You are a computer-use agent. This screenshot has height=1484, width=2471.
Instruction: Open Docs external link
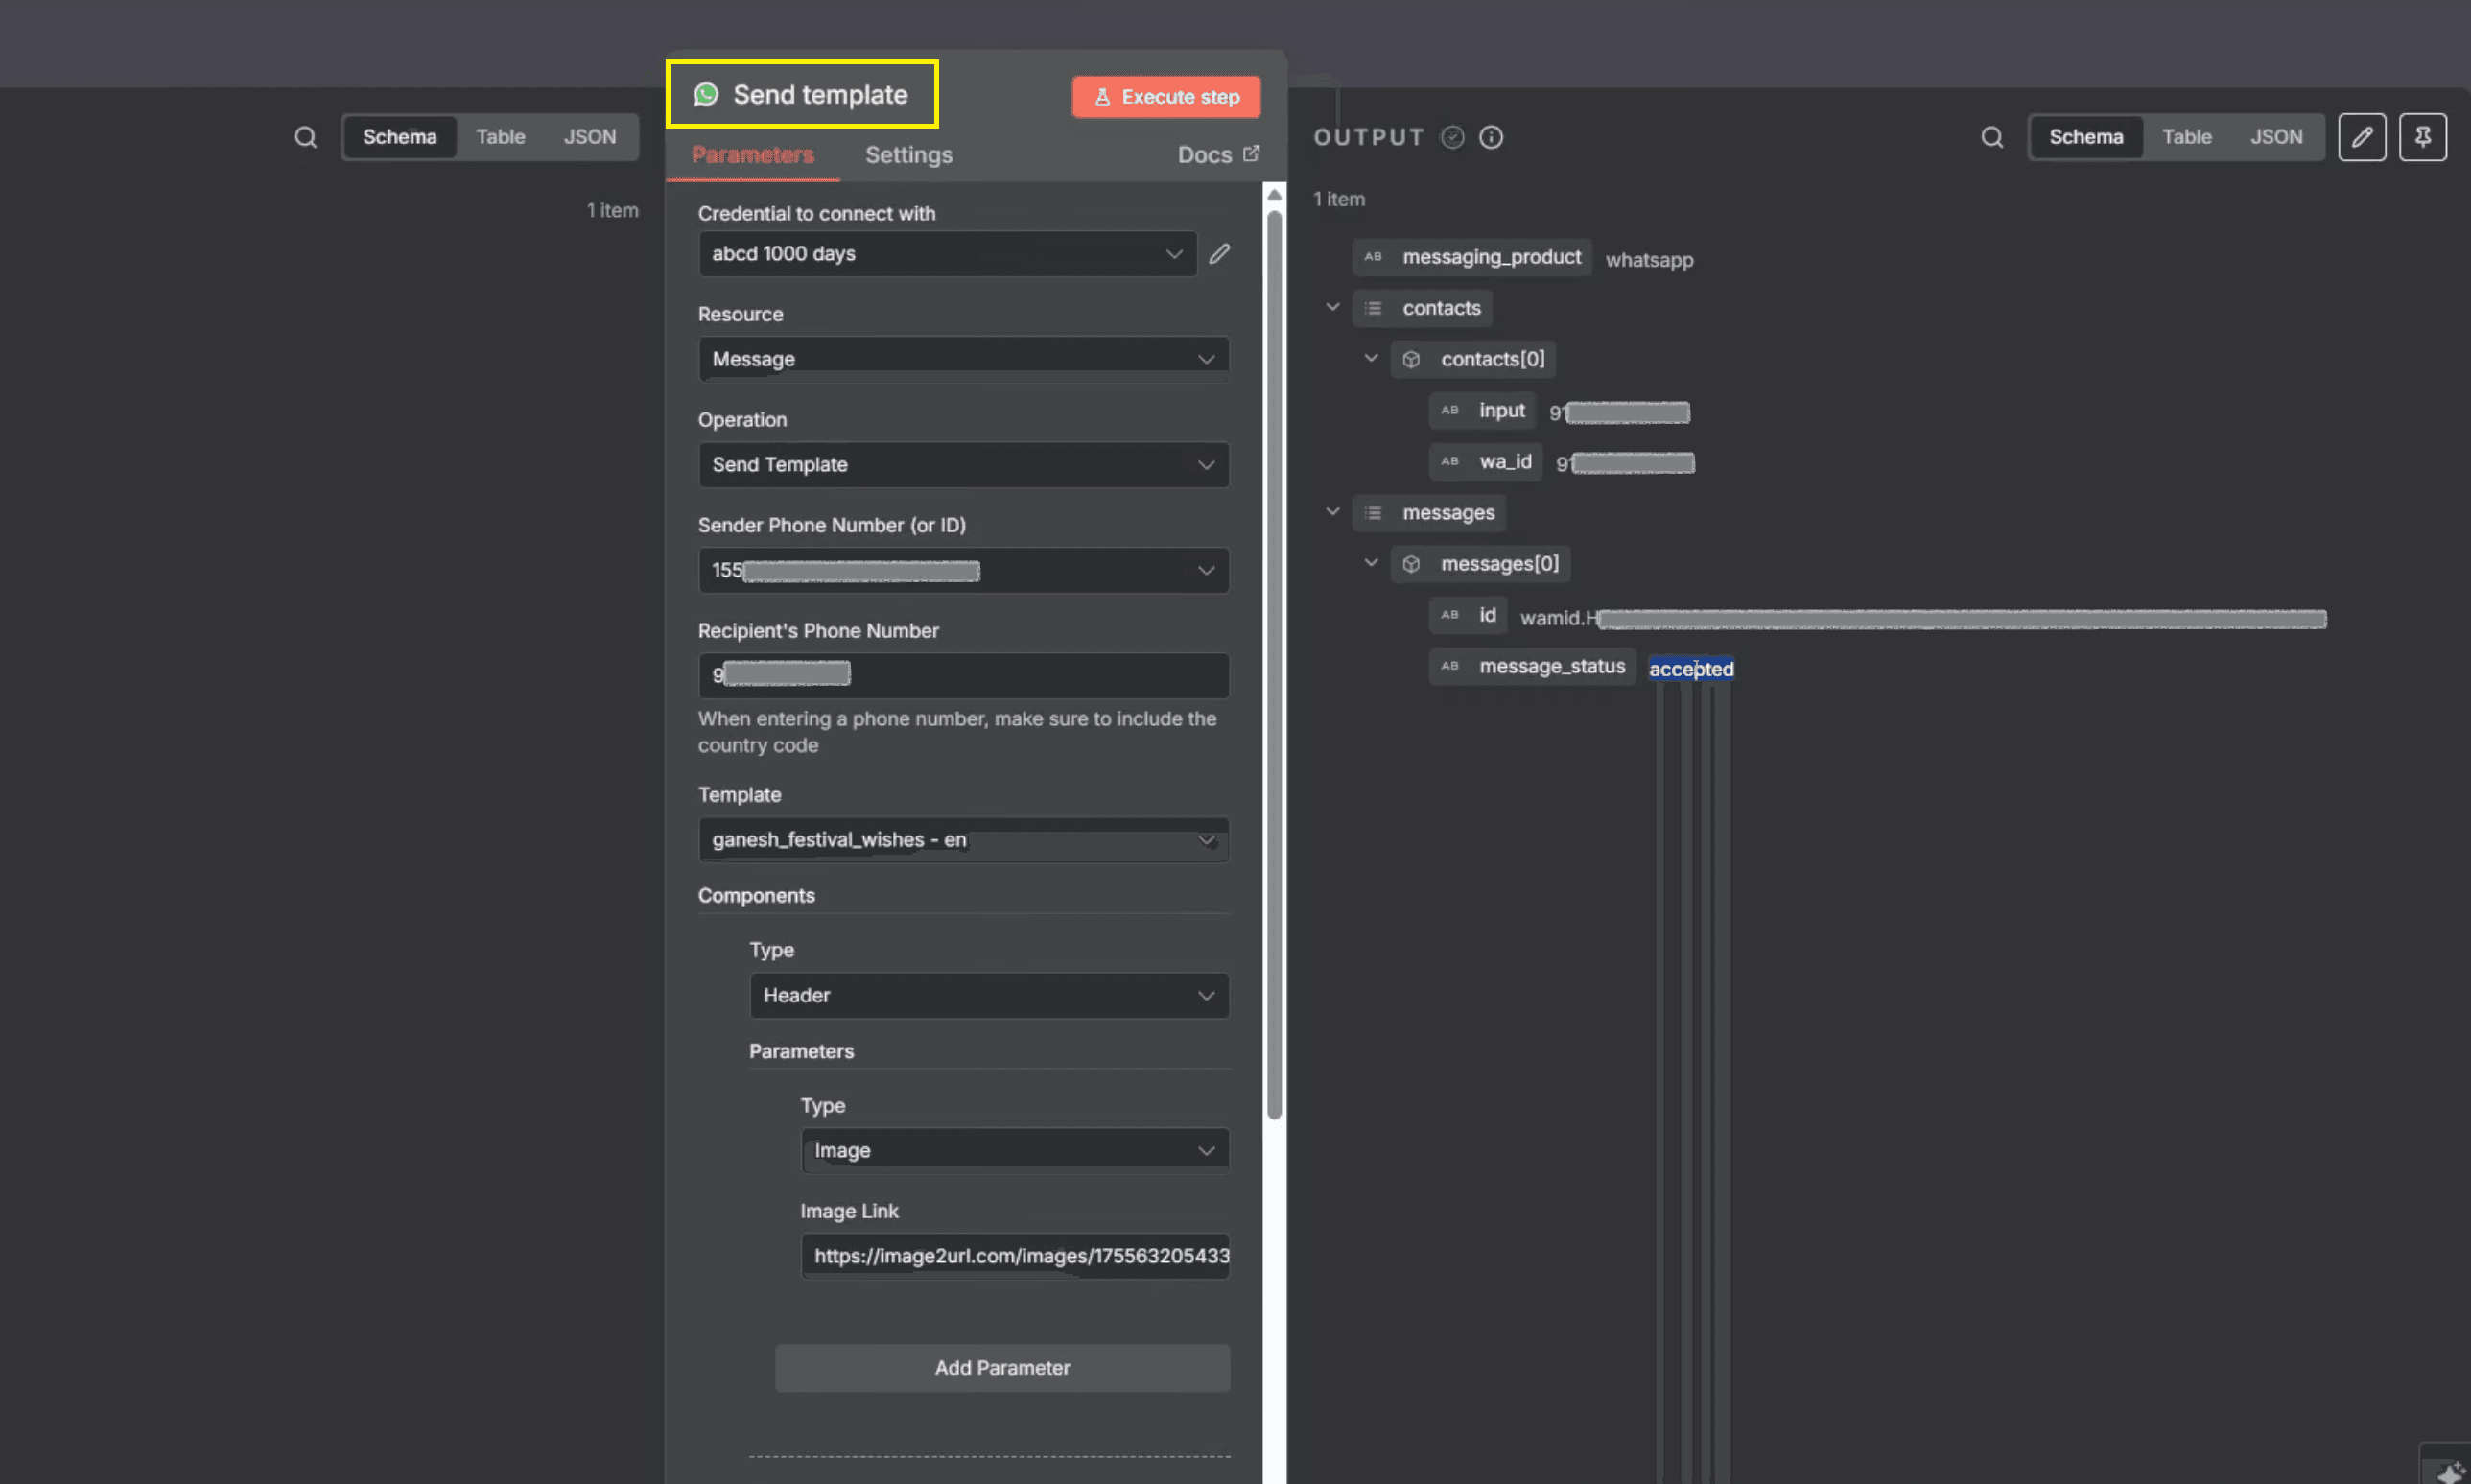[1218, 155]
